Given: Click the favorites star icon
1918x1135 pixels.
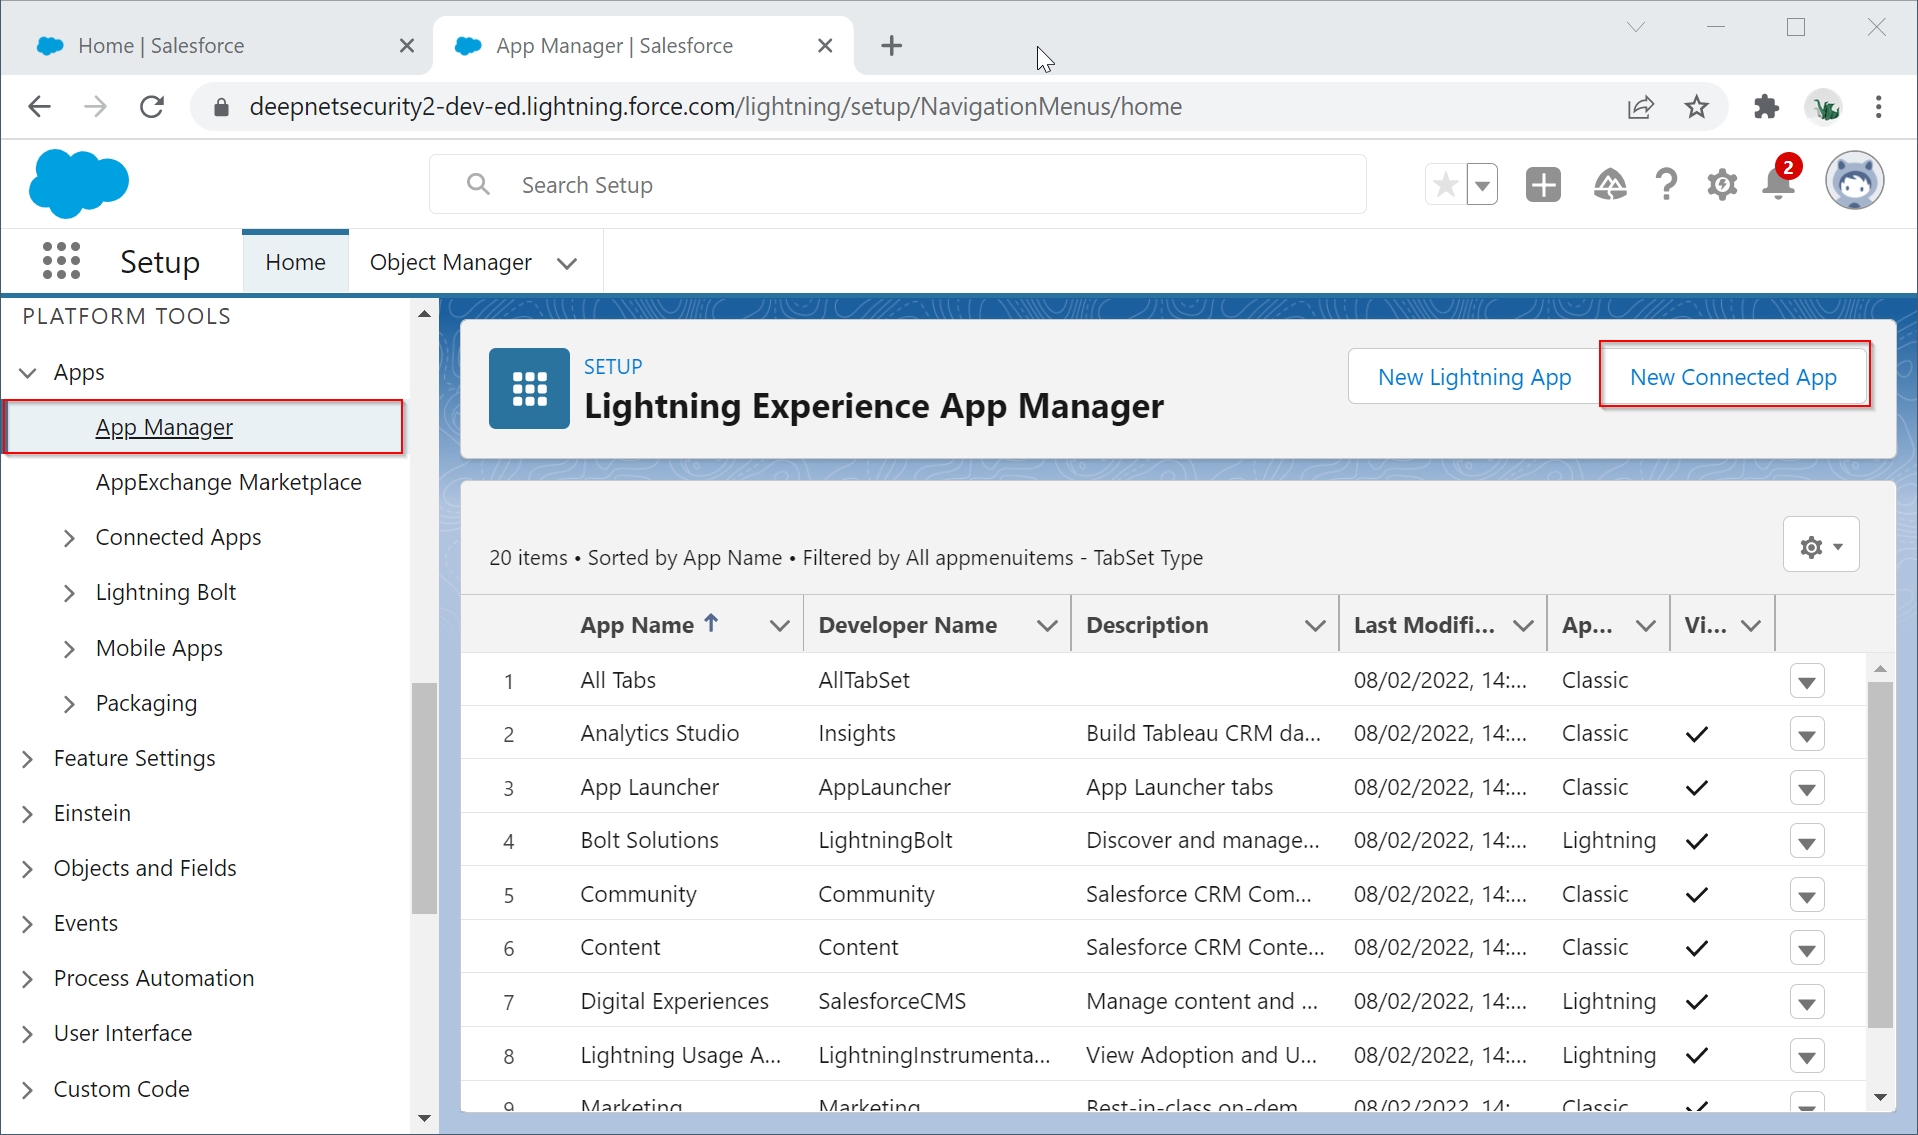Looking at the screenshot, I should [x=1445, y=185].
